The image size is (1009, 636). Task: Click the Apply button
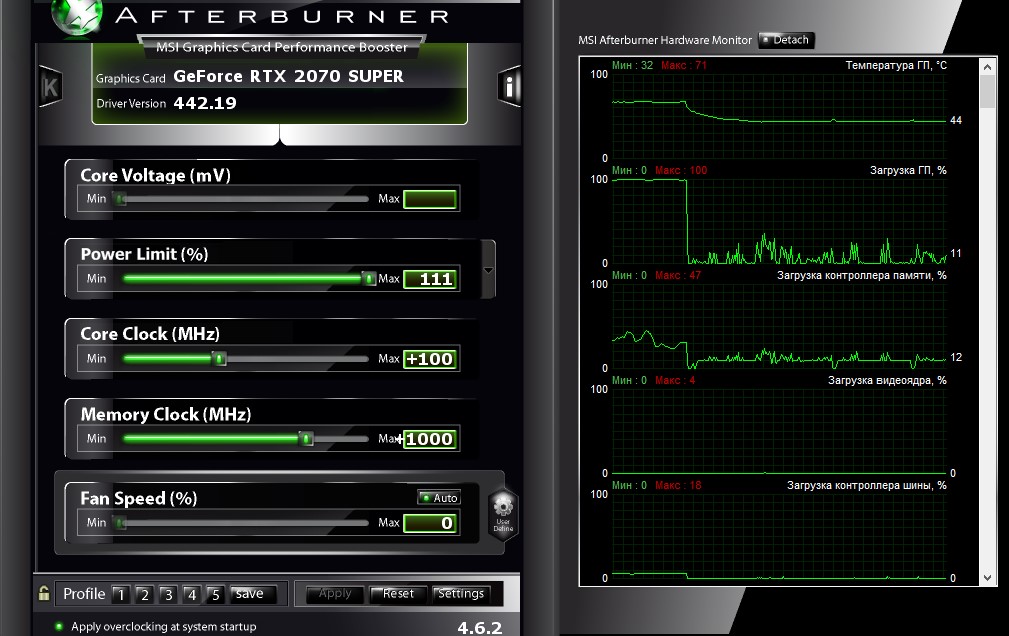[335, 594]
